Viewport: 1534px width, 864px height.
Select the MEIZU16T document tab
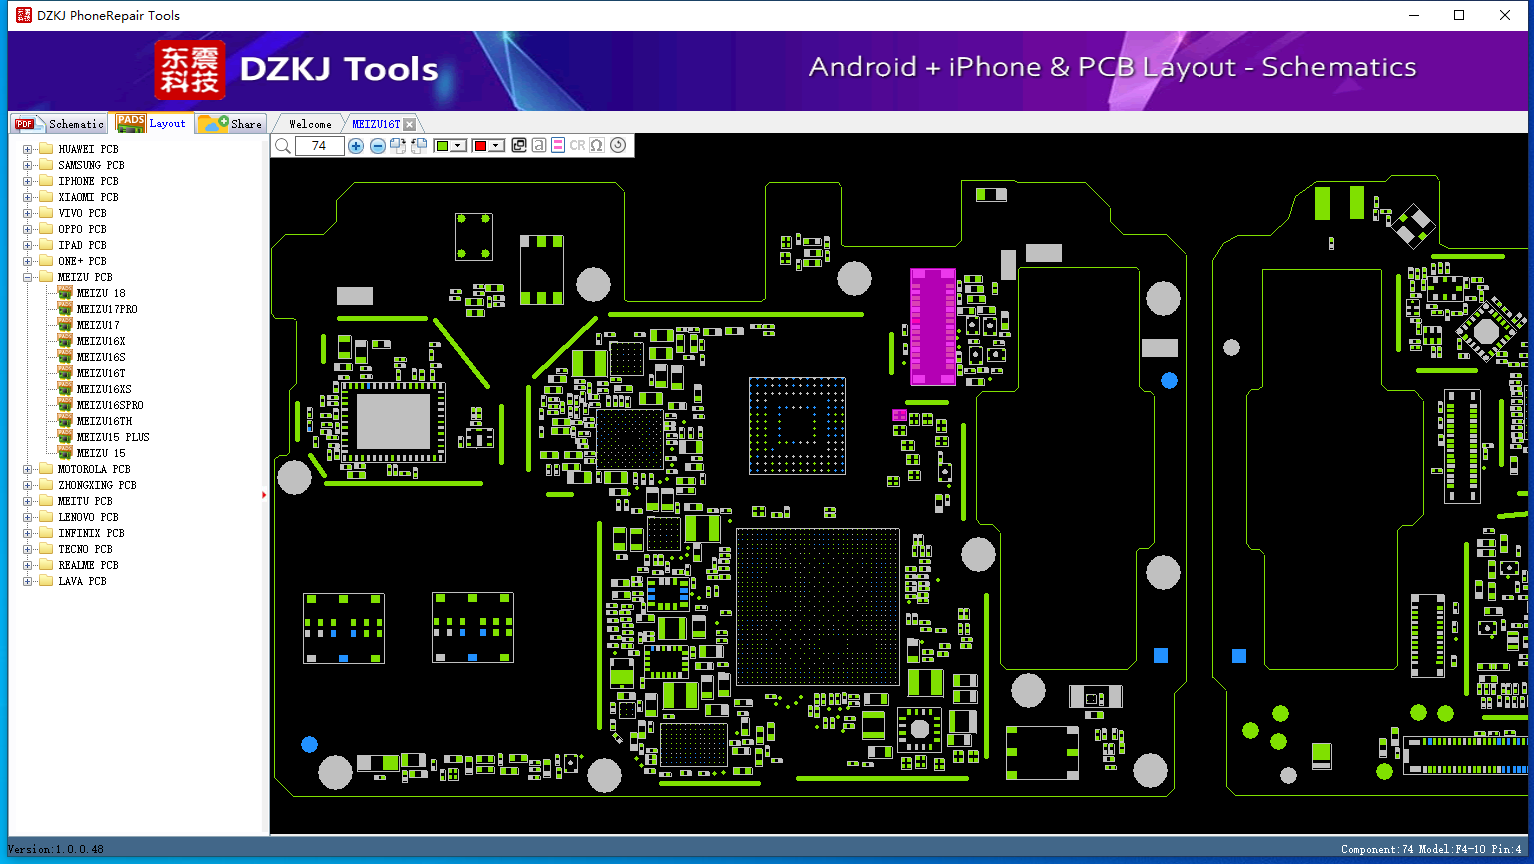coord(376,124)
